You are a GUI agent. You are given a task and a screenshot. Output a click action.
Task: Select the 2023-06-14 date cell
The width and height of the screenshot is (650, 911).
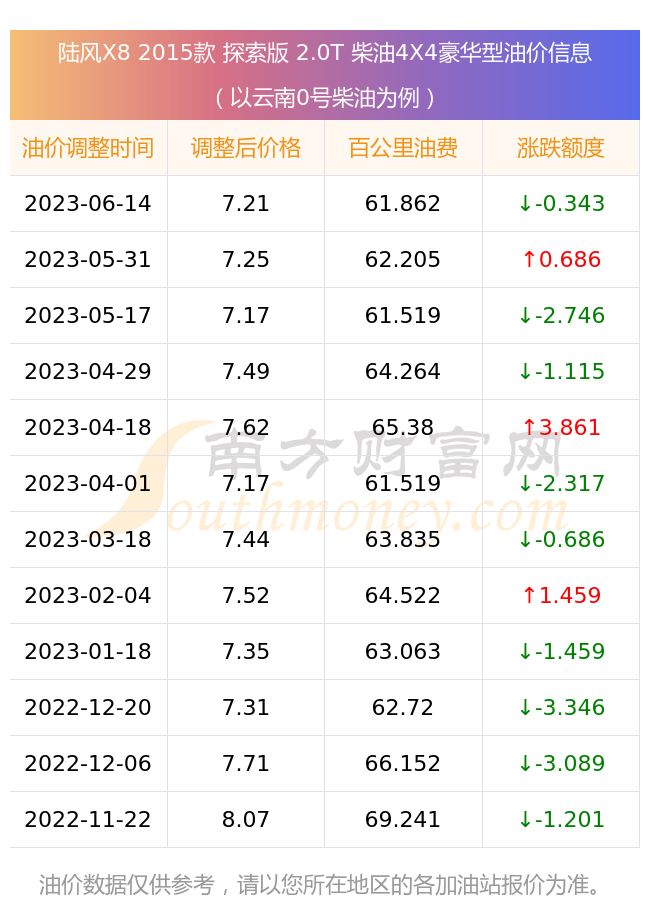tap(88, 203)
